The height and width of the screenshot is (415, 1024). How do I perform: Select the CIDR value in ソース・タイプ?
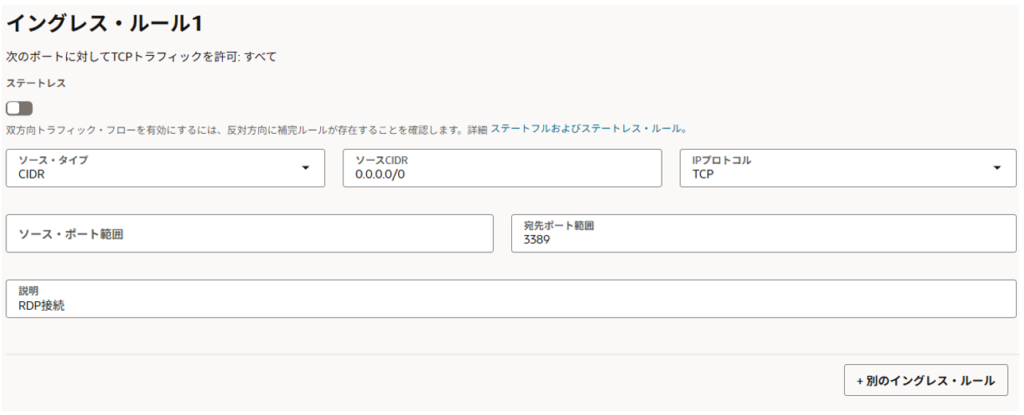tap(33, 174)
